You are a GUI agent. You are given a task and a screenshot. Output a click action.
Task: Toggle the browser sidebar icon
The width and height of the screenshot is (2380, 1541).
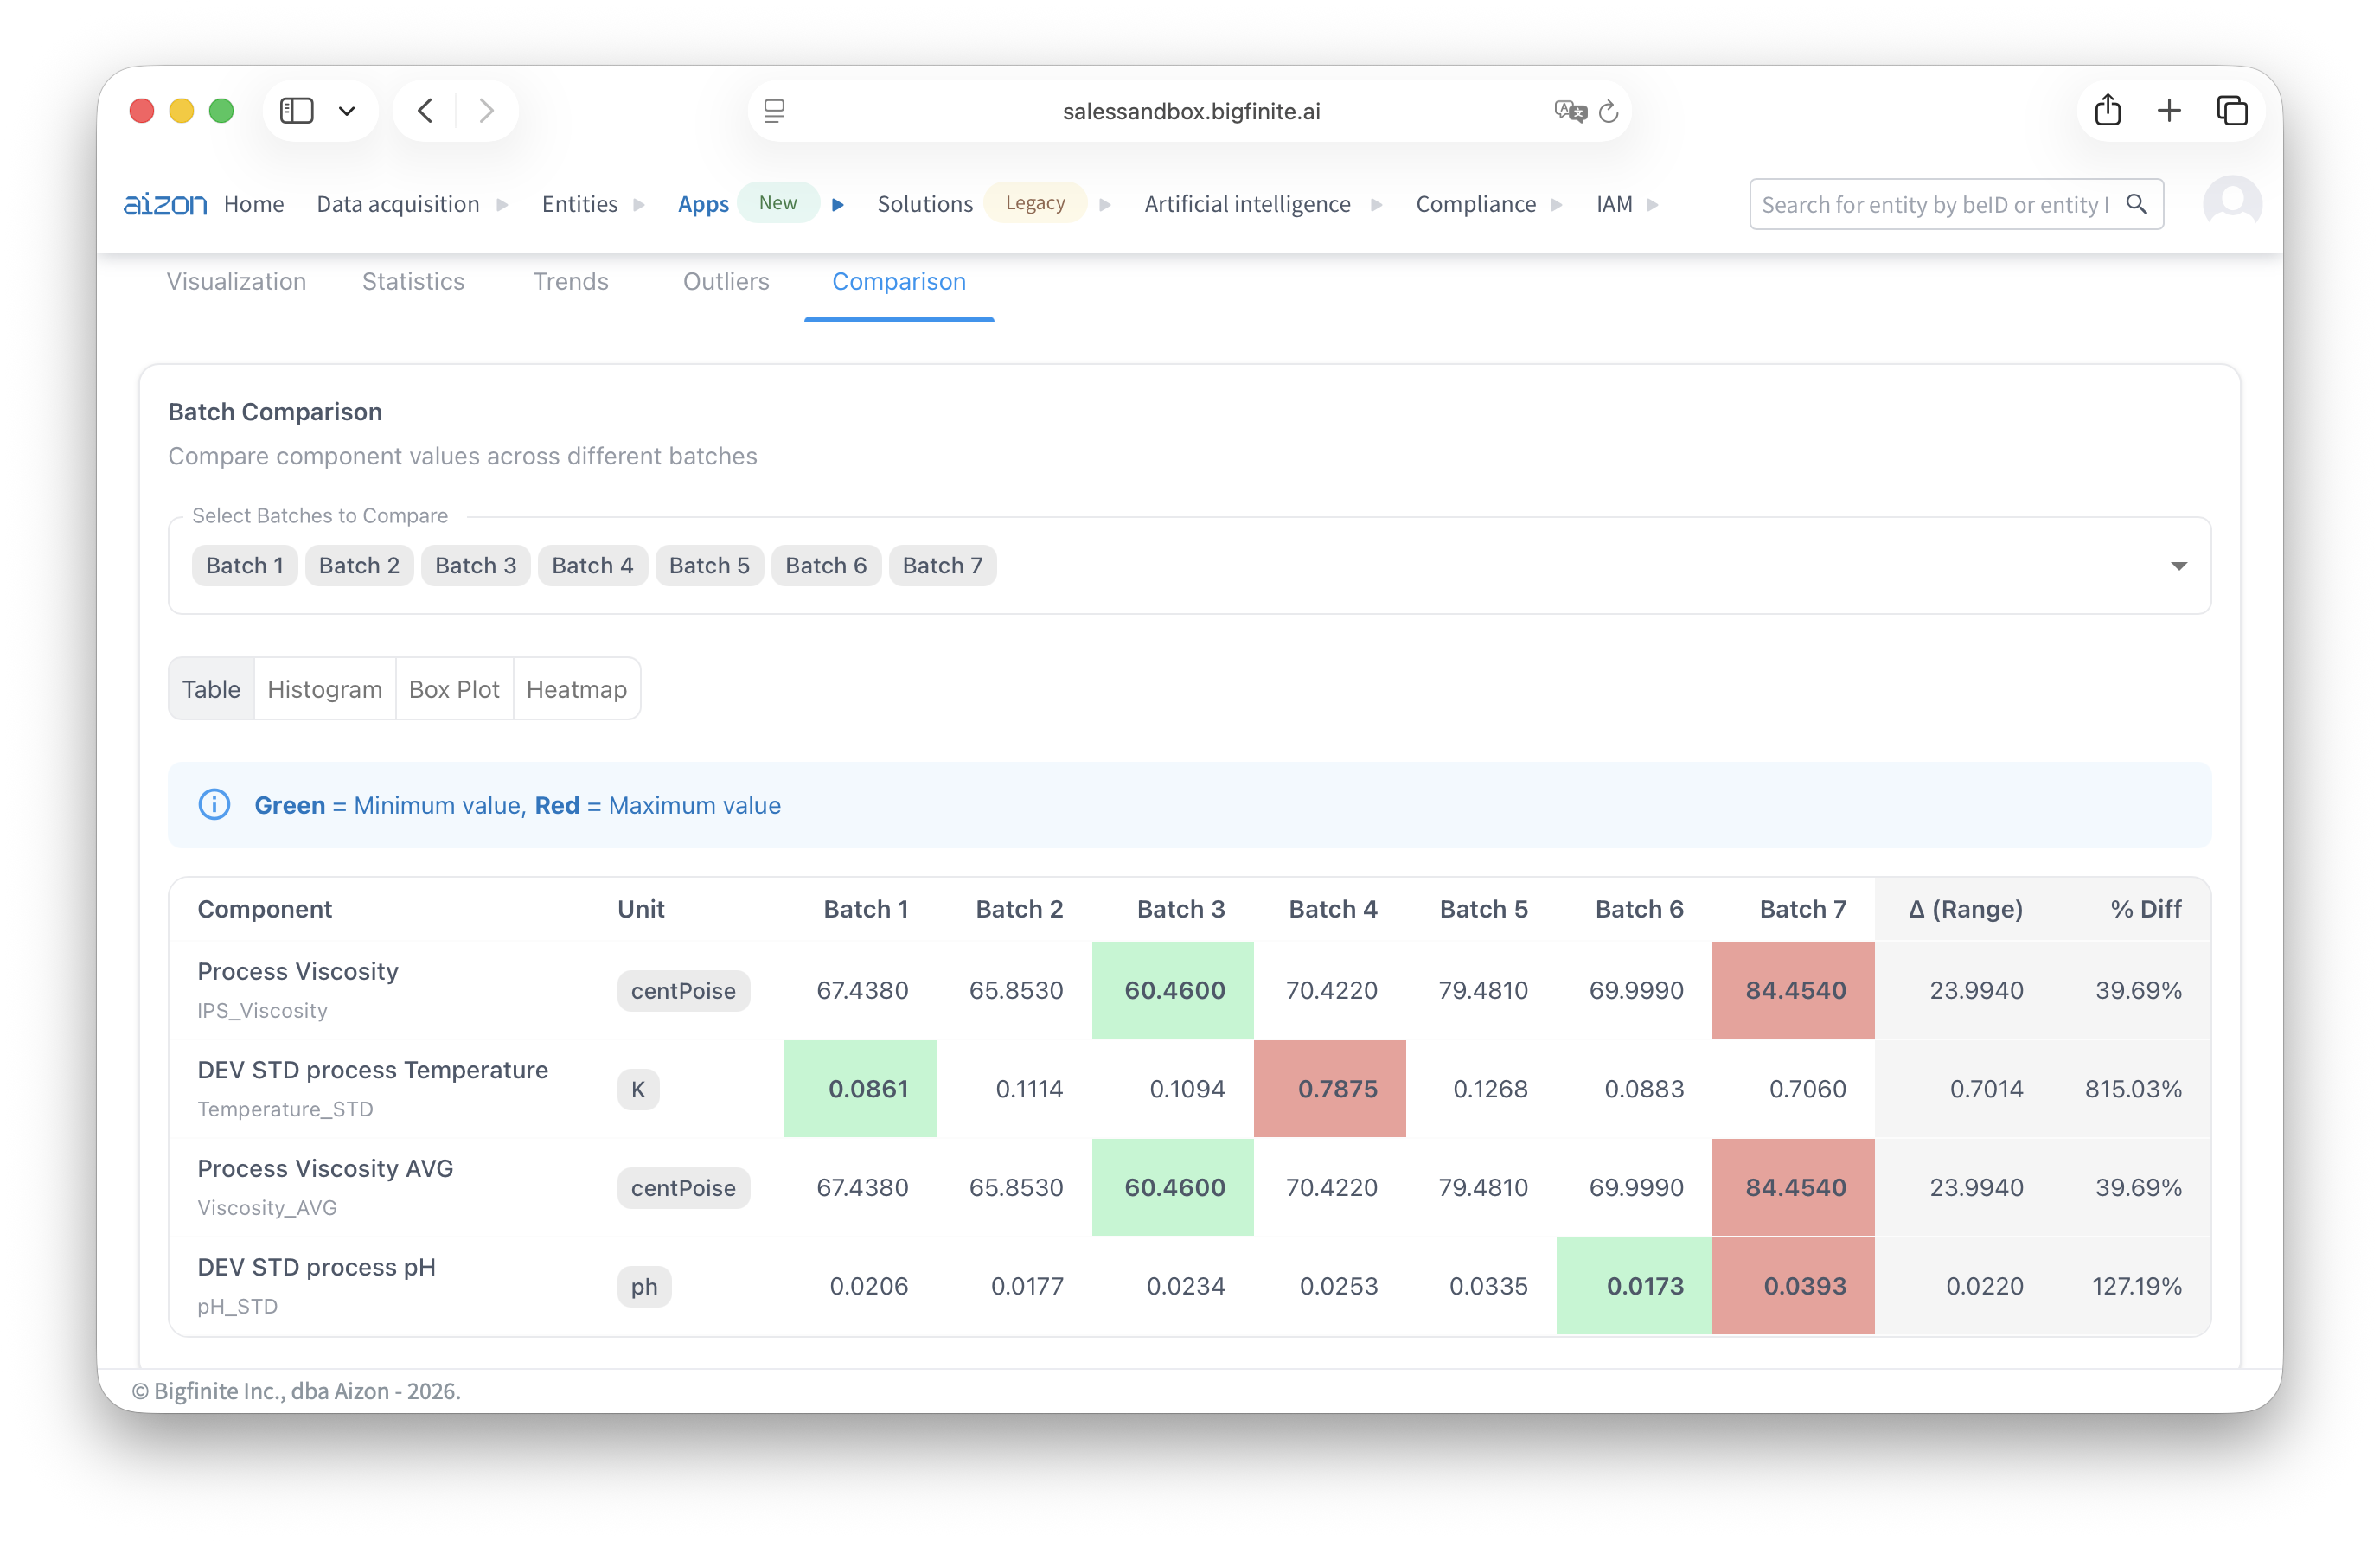coord(297,110)
